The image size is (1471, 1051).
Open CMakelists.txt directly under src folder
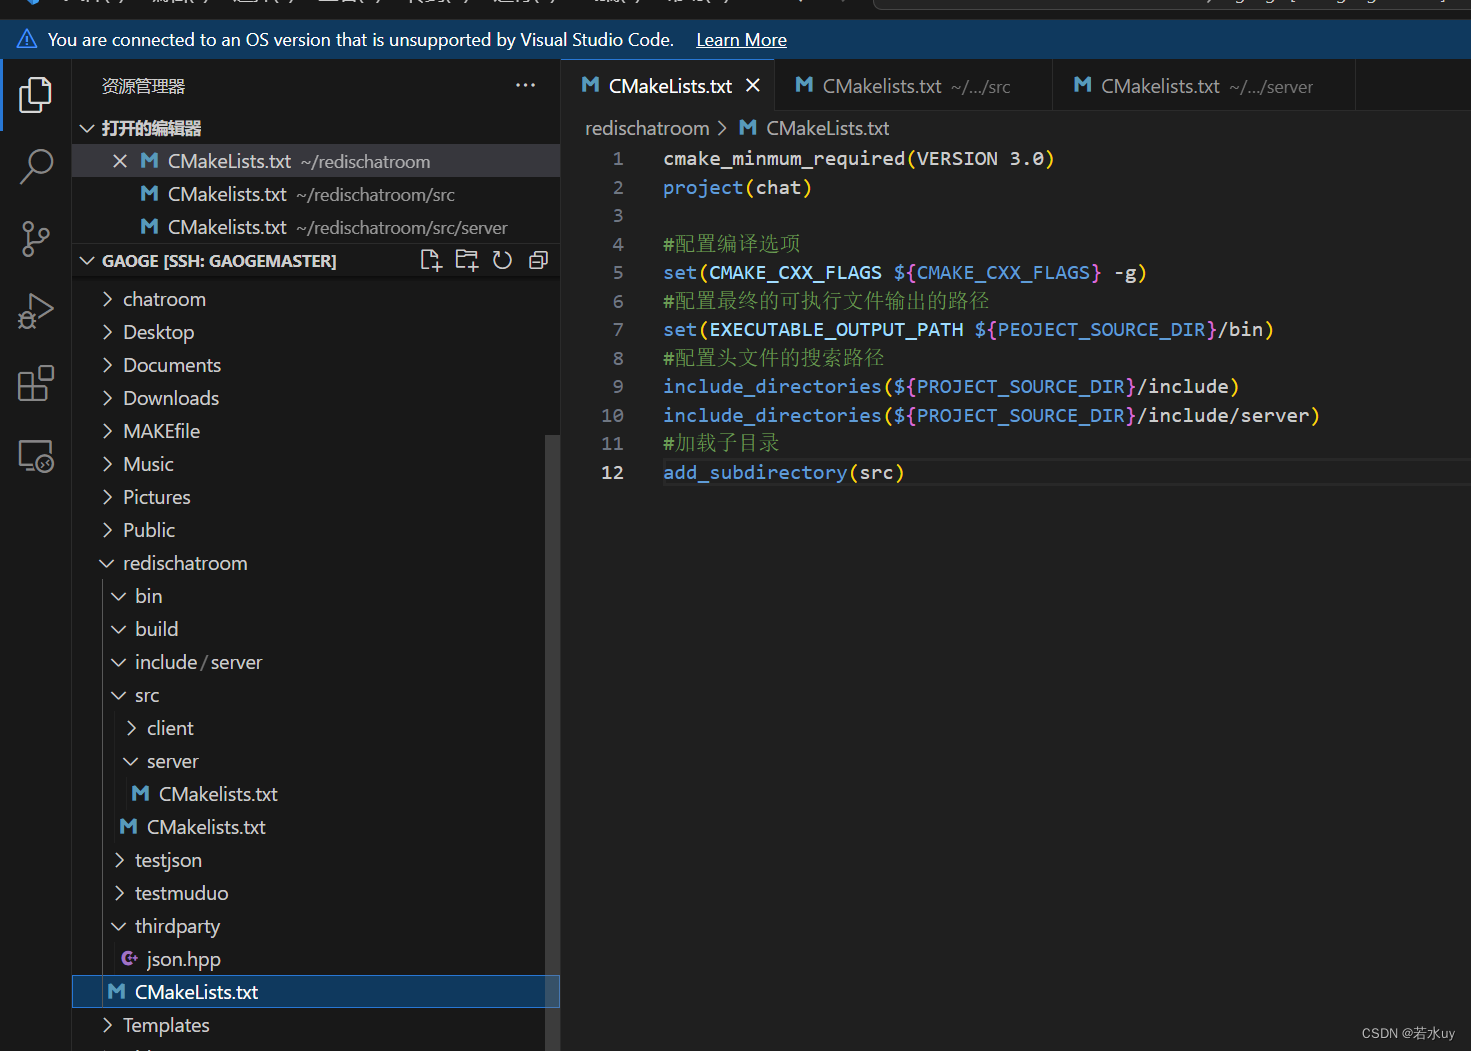point(206,827)
